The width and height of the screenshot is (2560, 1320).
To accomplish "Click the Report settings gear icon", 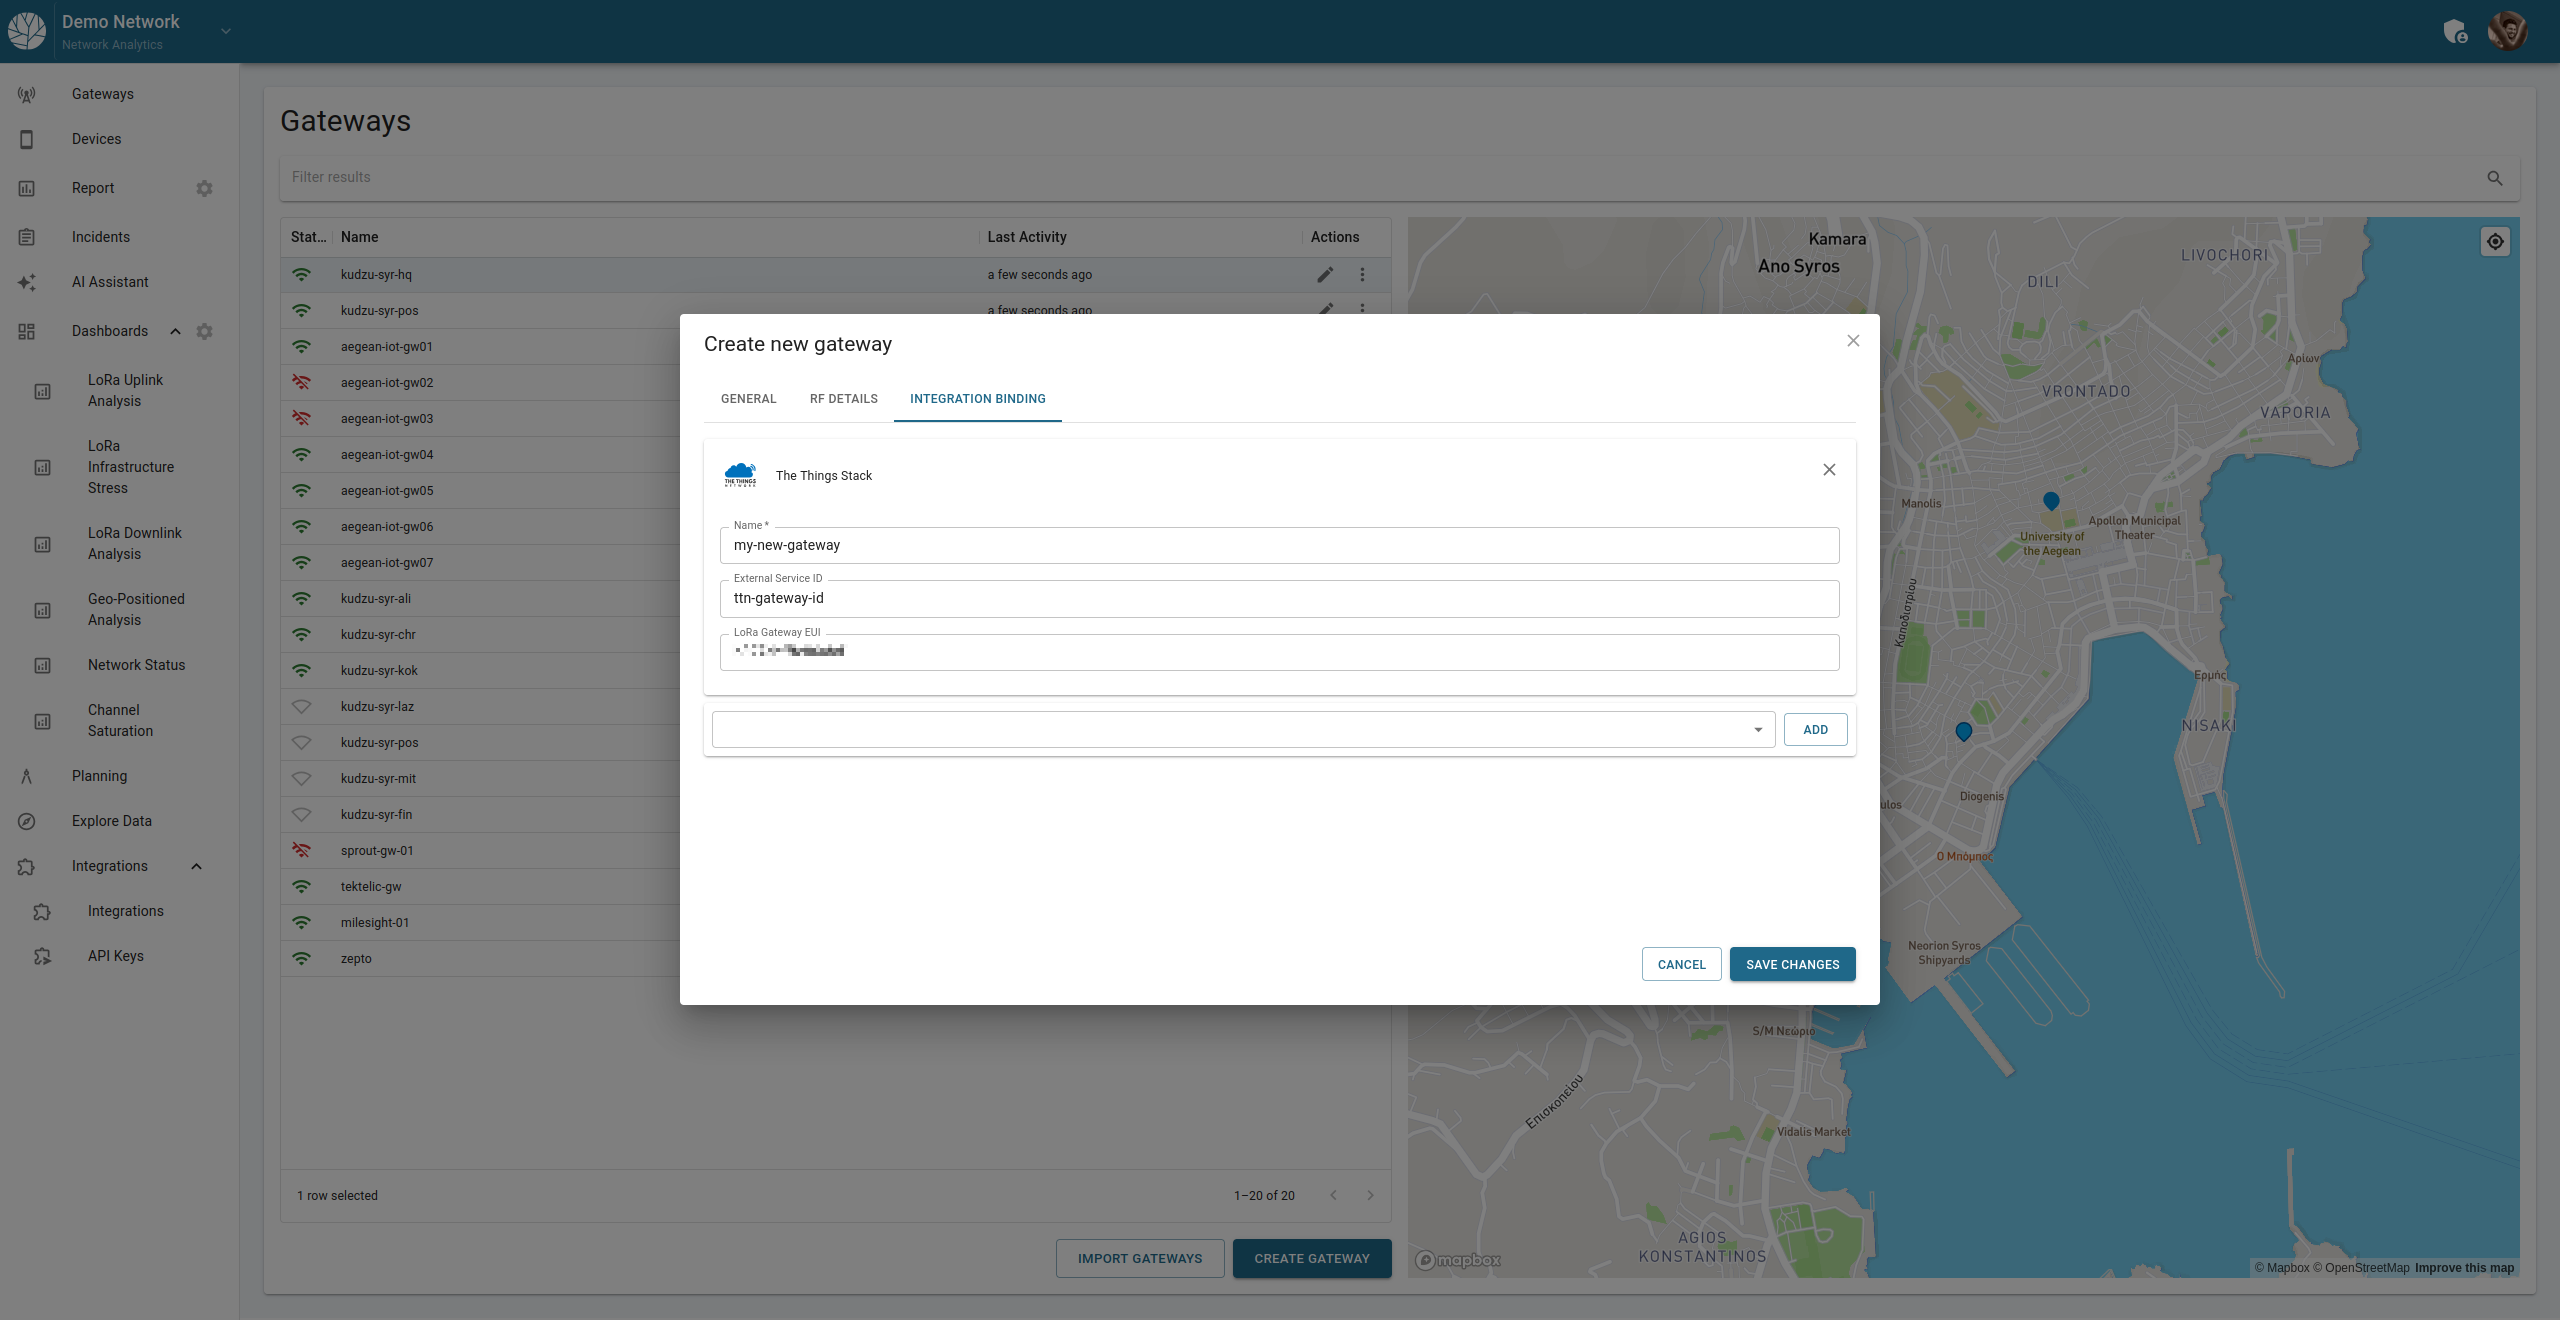I will point(205,189).
